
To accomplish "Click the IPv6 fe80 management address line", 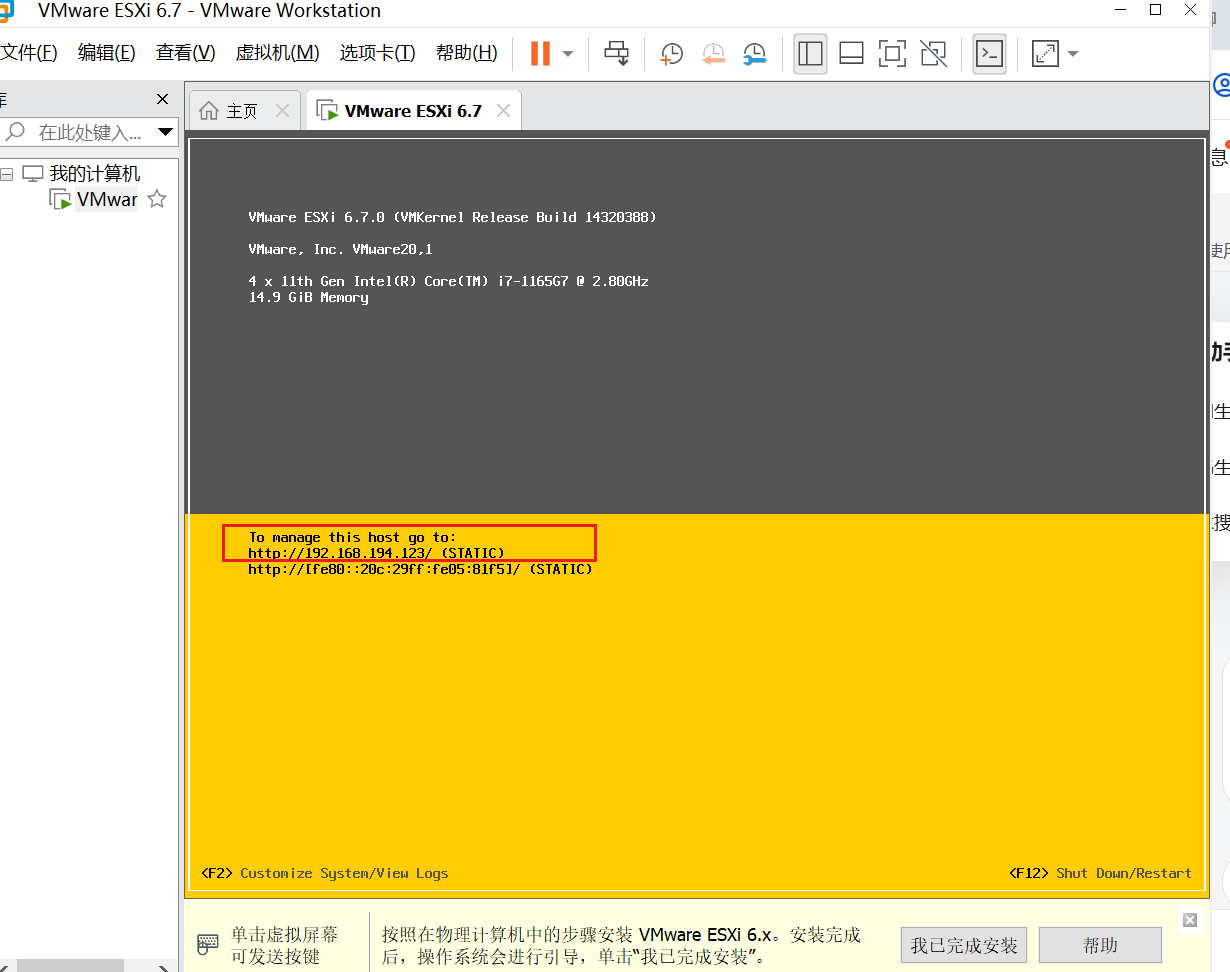I will [420, 569].
